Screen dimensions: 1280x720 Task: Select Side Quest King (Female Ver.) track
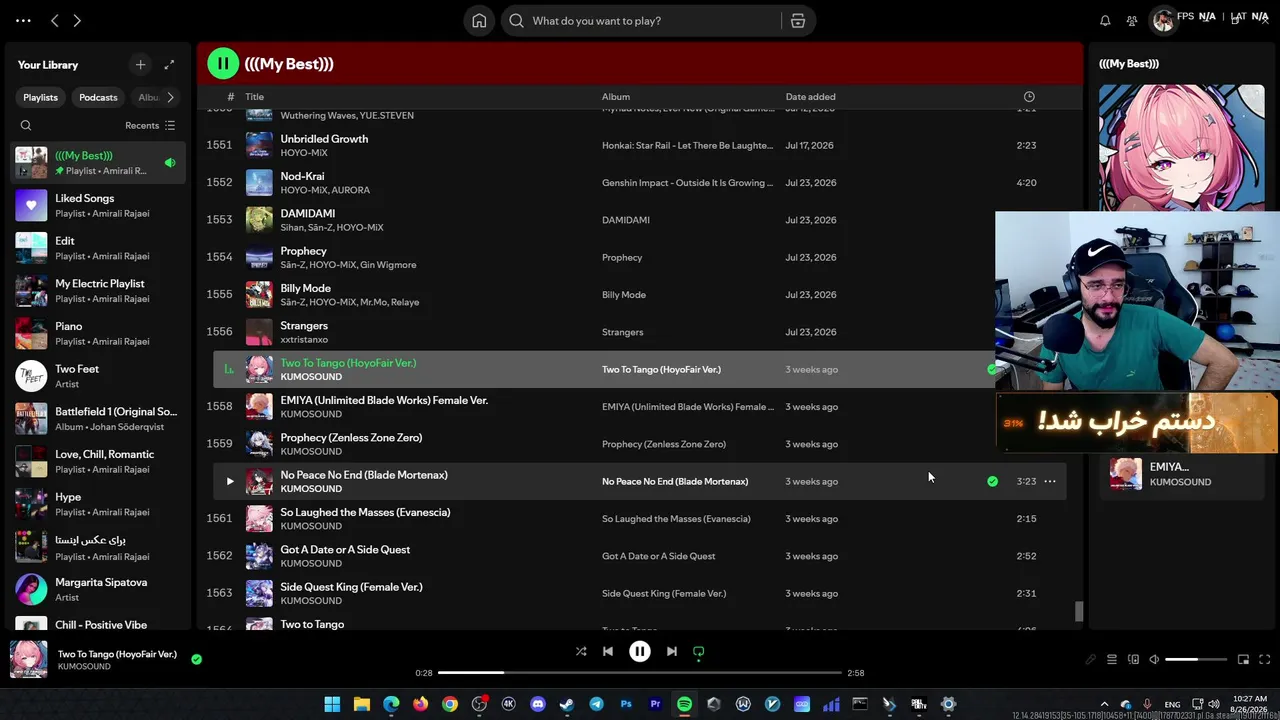click(x=351, y=587)
